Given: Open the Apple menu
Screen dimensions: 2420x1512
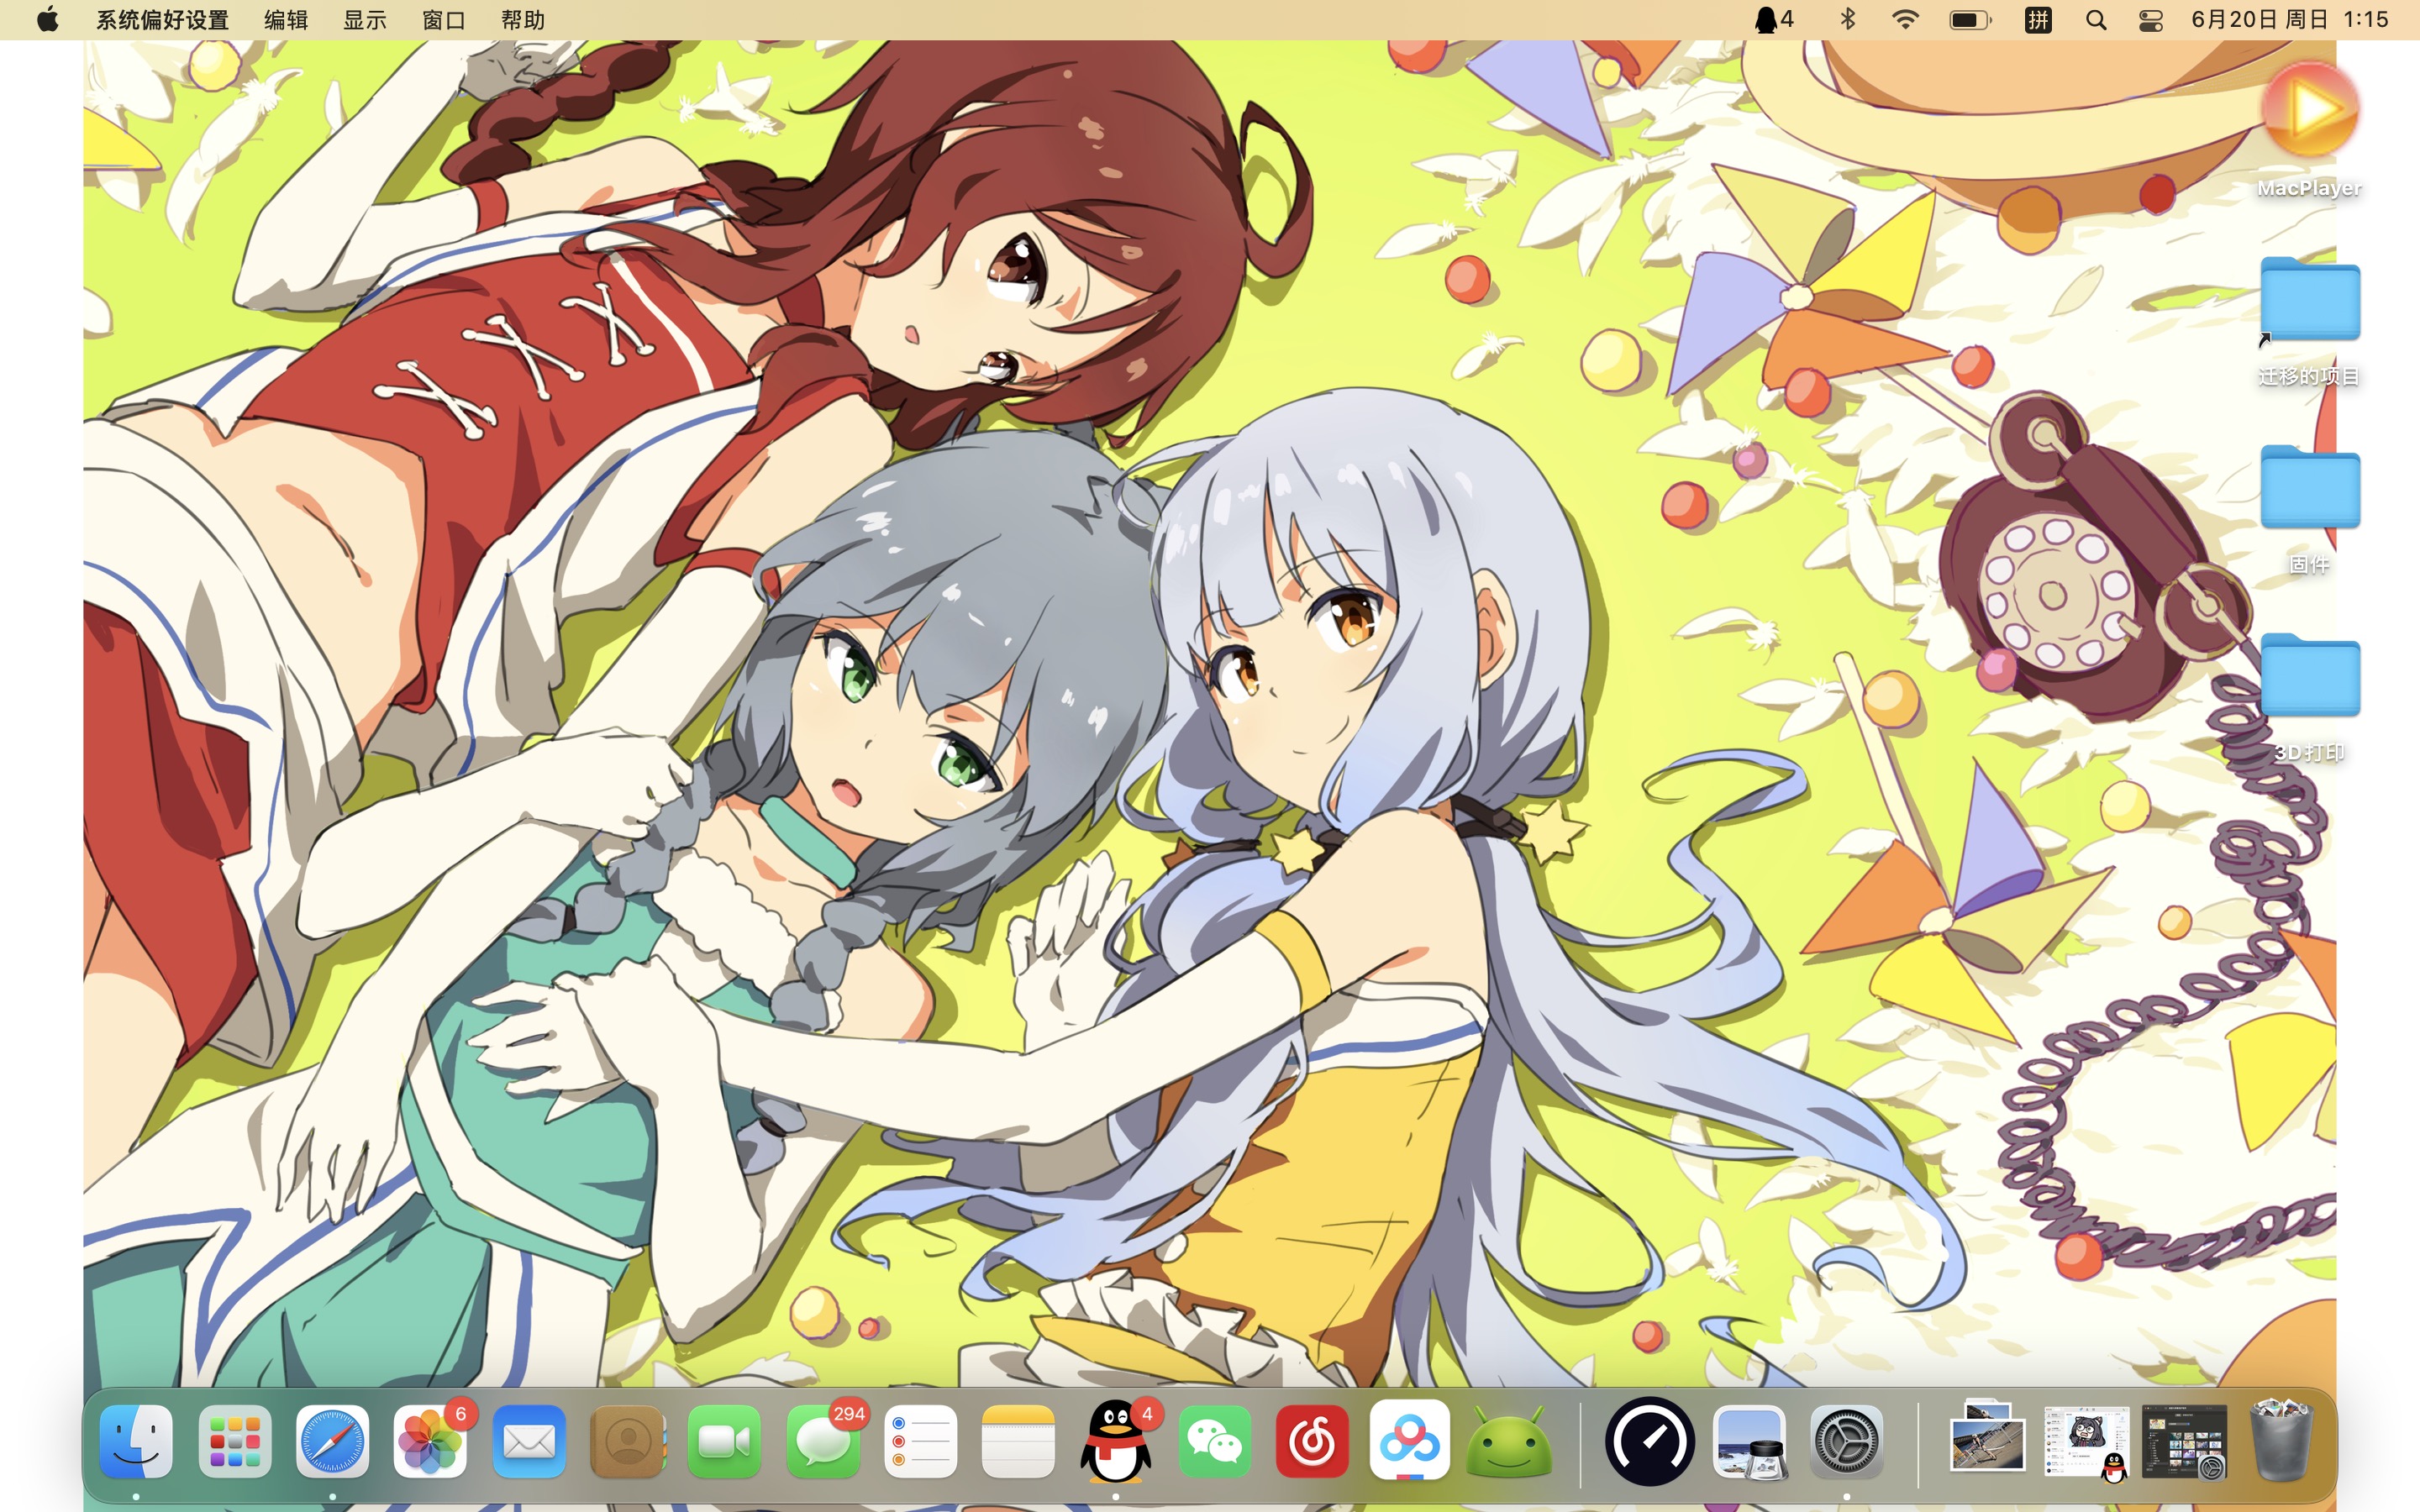Looking at the screenshot, I should point(47,20).
